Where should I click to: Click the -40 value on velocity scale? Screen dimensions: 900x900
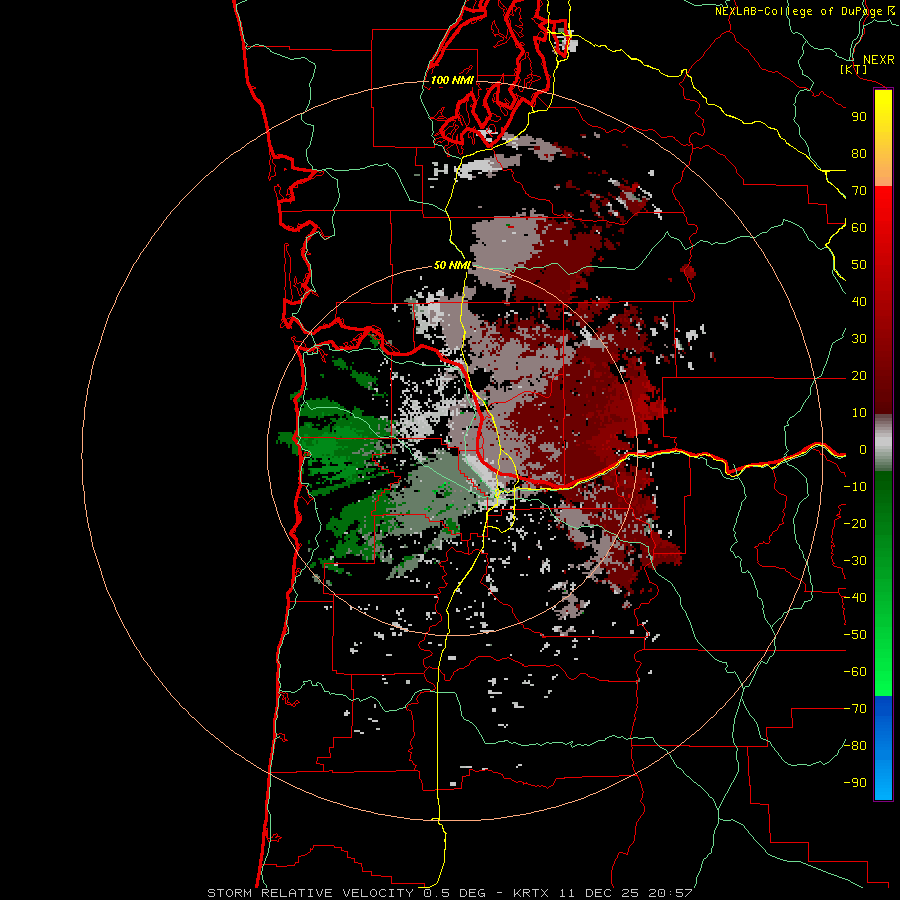coord(855,598)
